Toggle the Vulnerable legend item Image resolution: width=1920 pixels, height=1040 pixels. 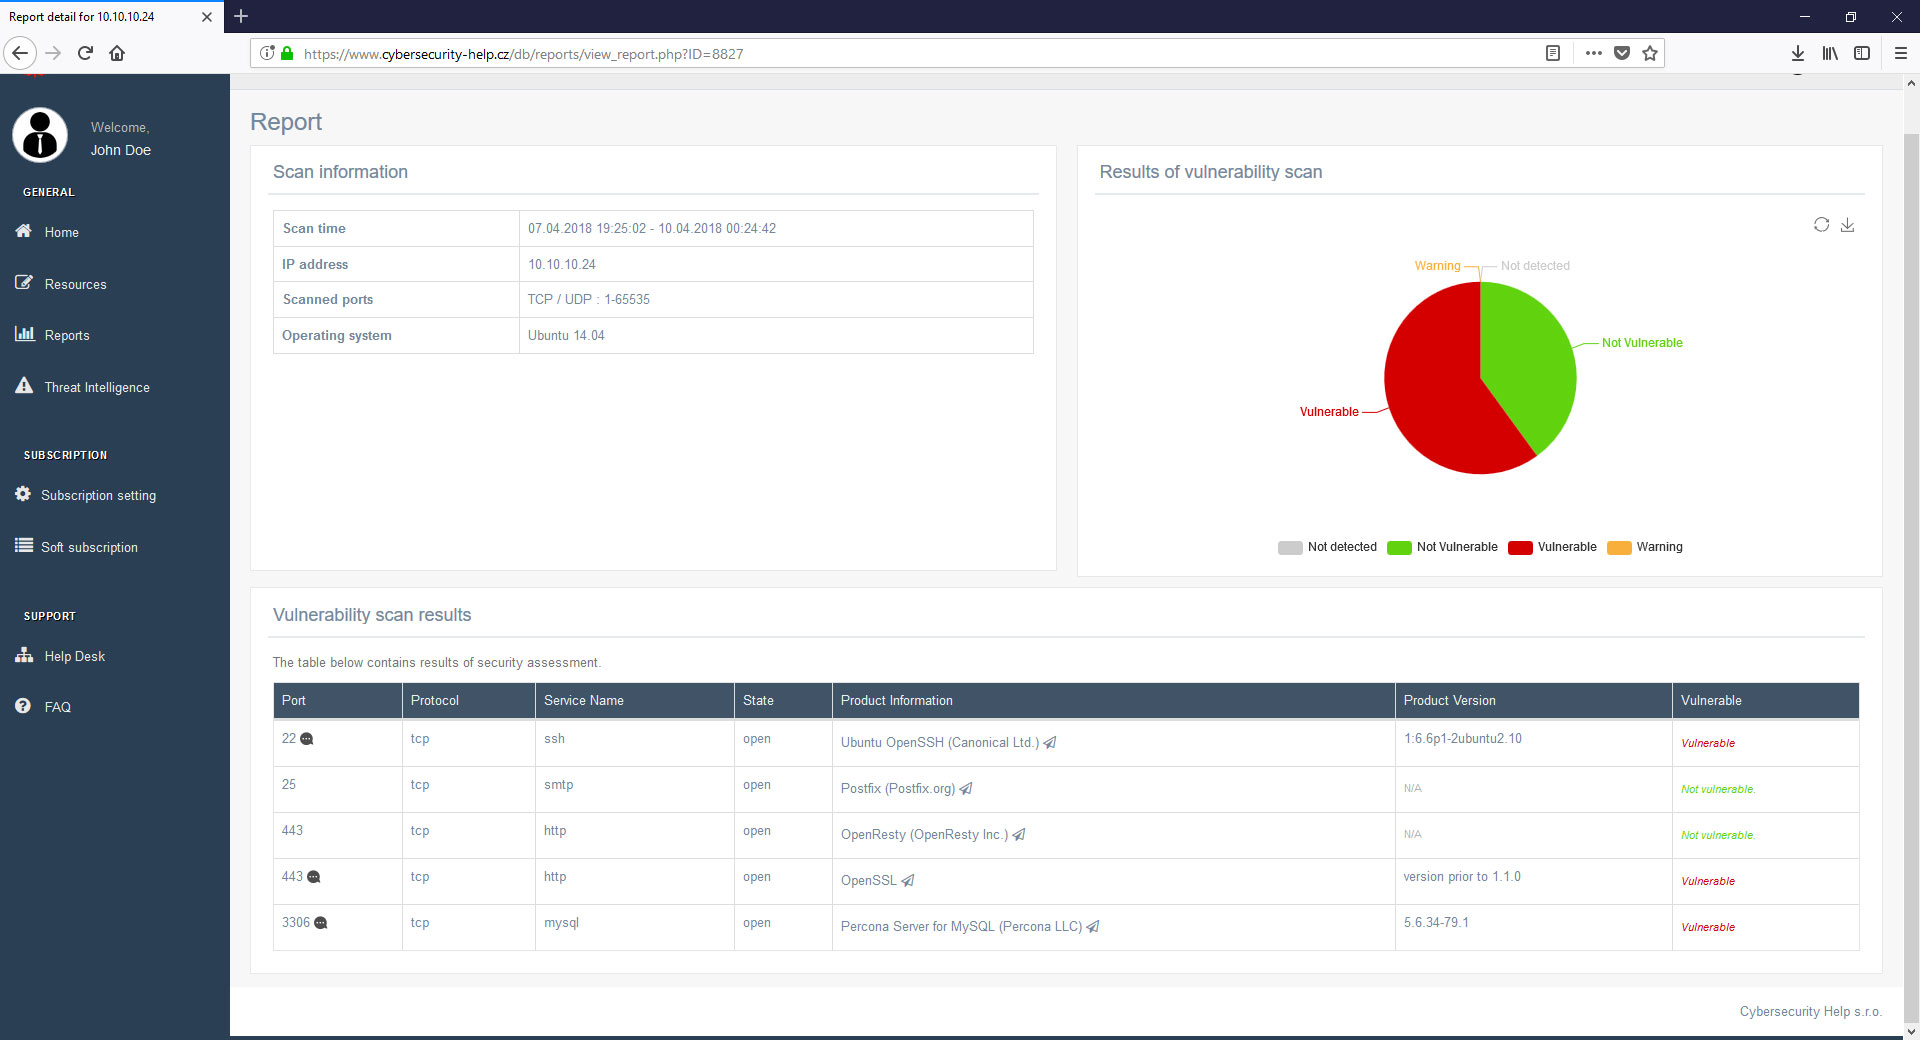[1521, 547]
